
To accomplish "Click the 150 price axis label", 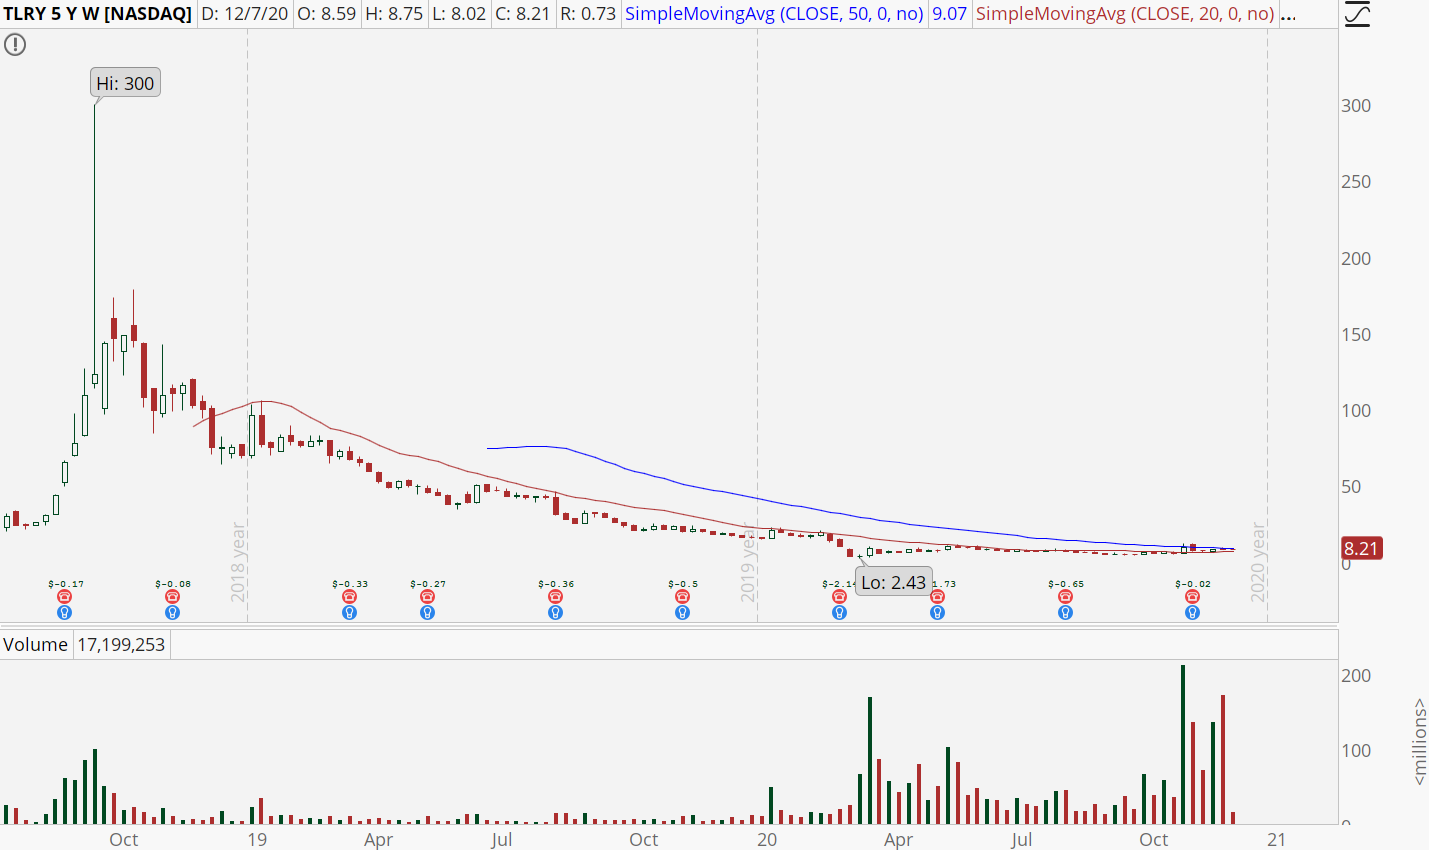I will (1356, 335).
